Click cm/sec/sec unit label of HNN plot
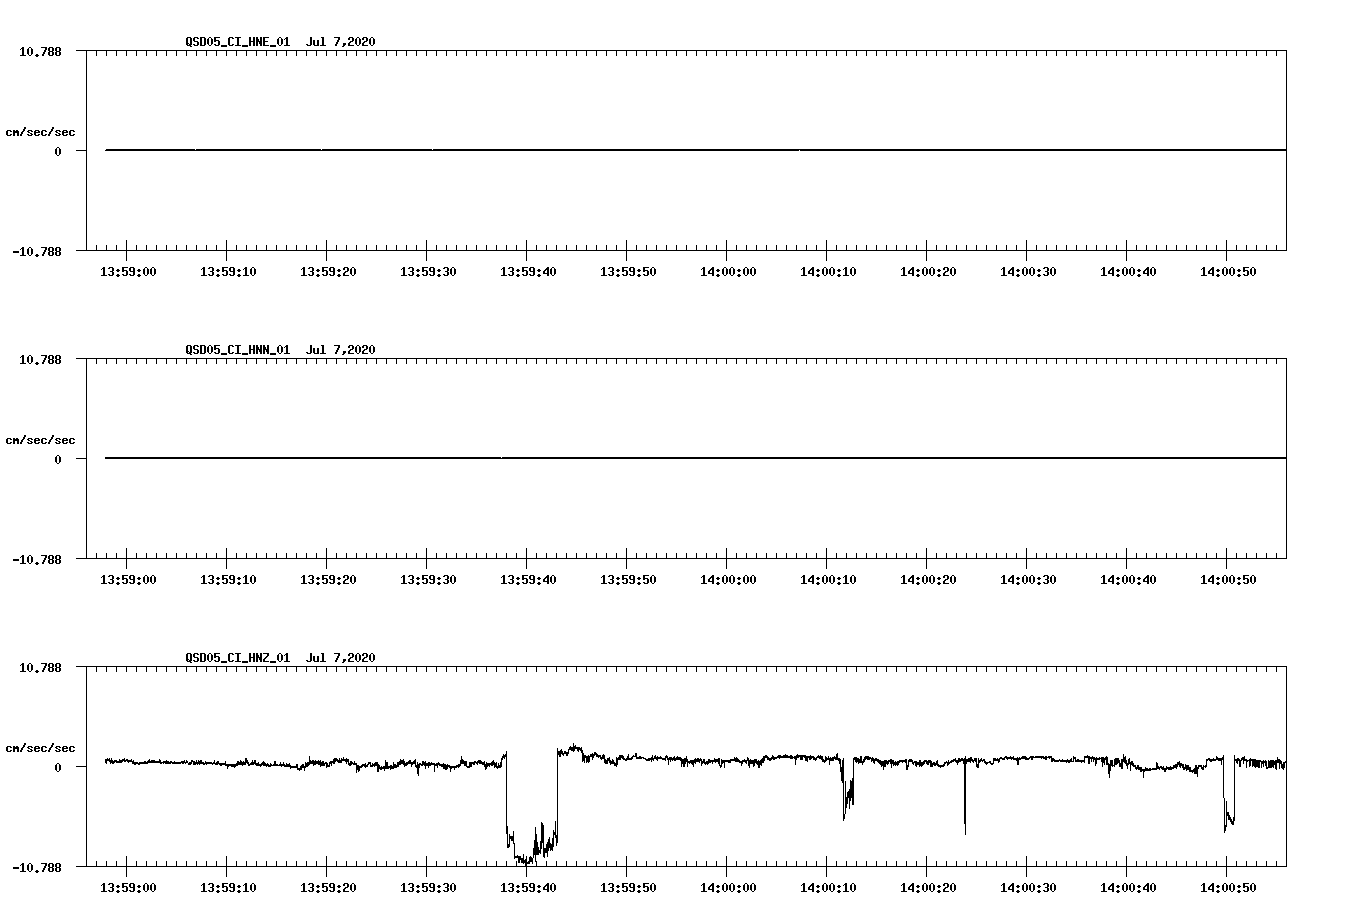1358x924 pixels. (40, 440)
